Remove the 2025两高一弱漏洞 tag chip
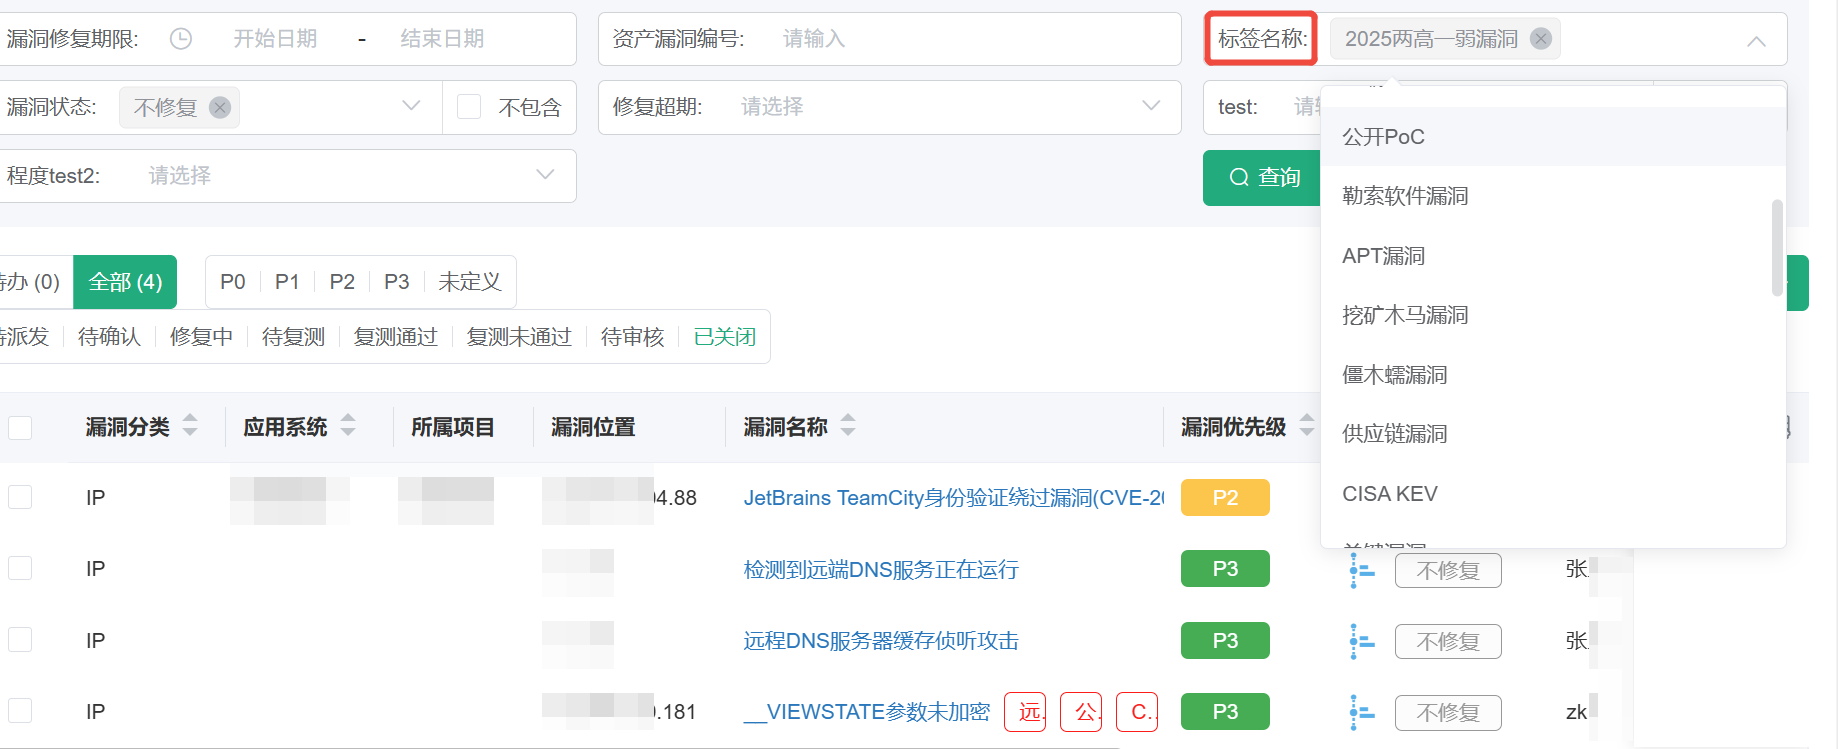Image resolution: width=1838 pixels, height=749 pixels. pos(1541,39)
